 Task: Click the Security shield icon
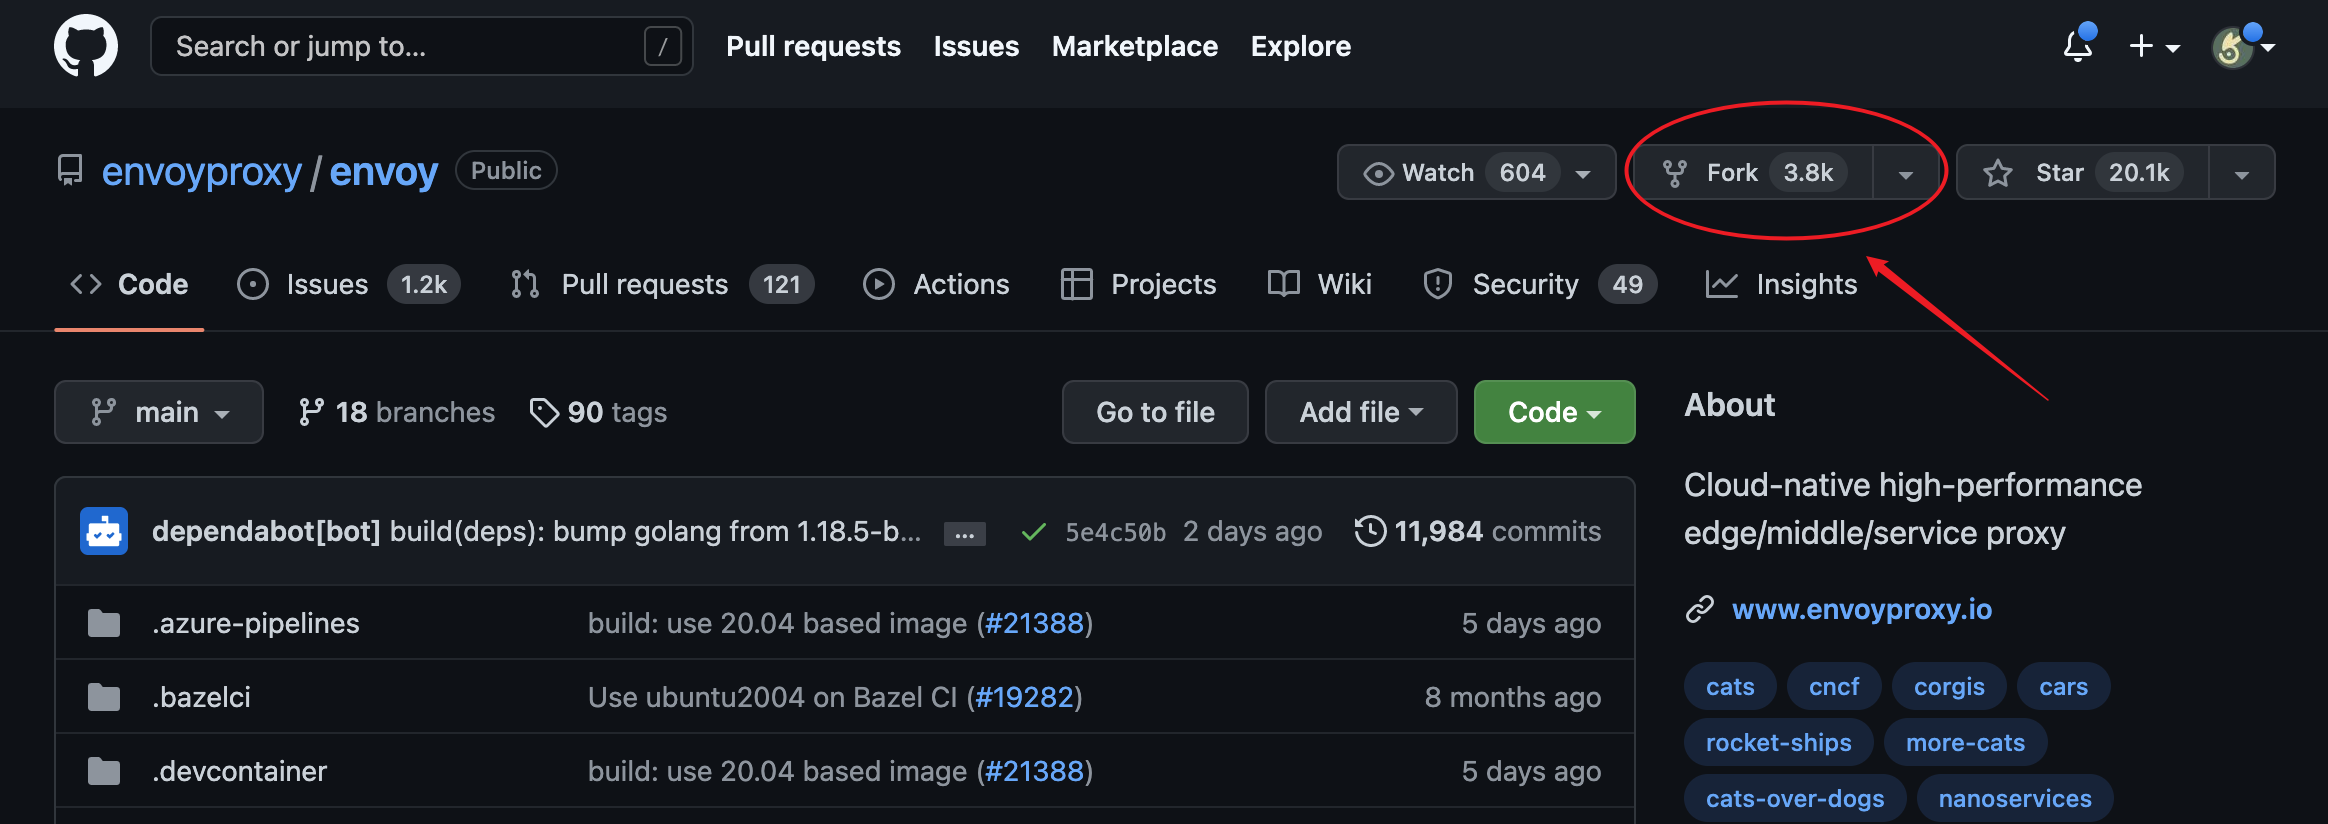pos(1437,284)
